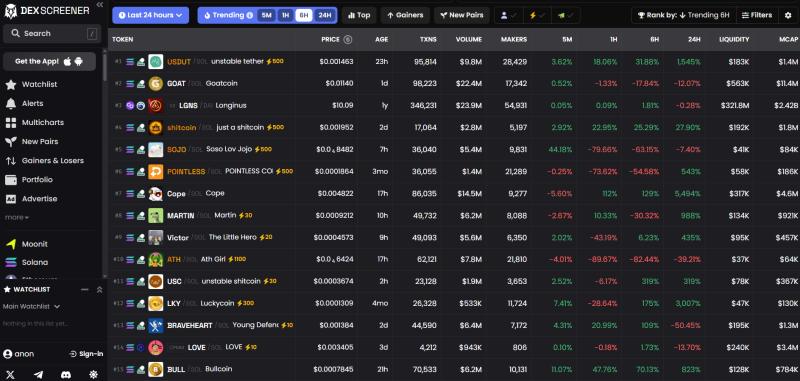Switch trending to 5M
The height and width of the screenshot is (381, 800).
pos(266,15)
